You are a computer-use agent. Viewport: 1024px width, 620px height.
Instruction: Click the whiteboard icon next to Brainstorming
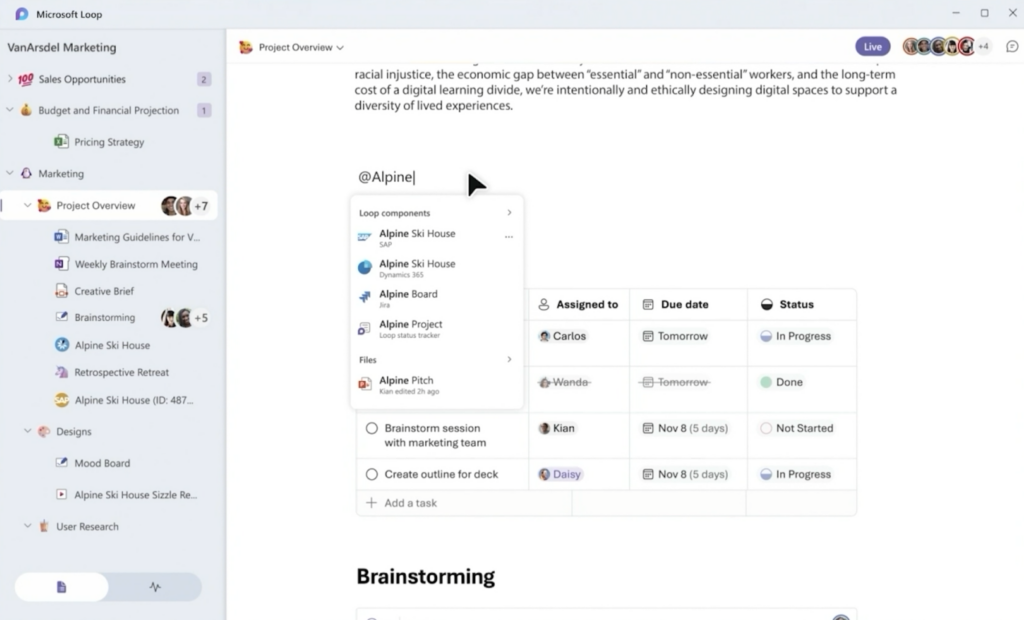(x=61, y=317)
